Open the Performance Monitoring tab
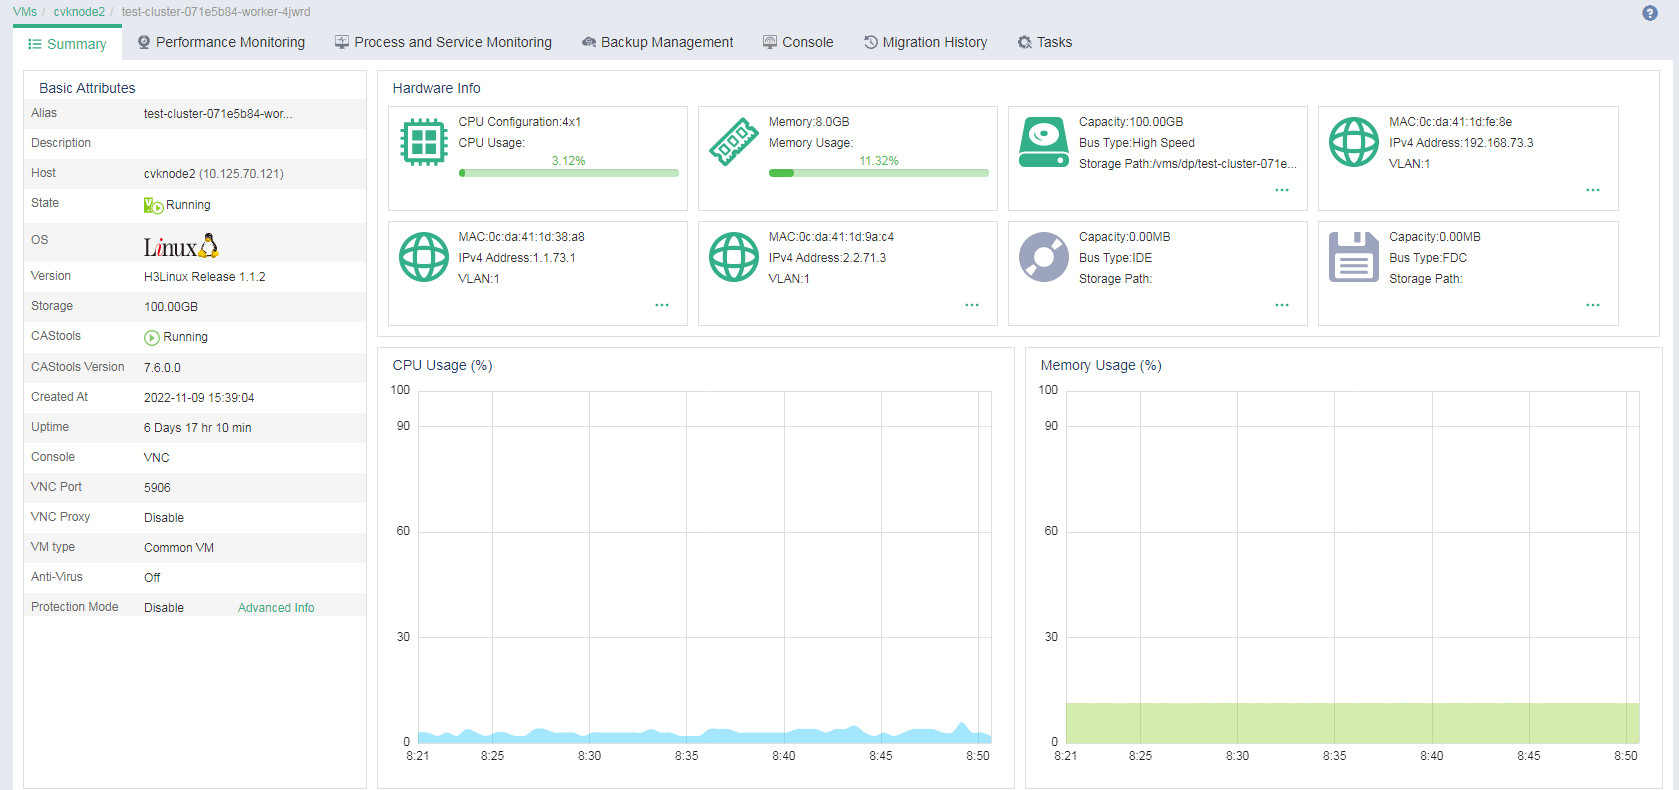Screen dimensions: 1679x790 (x=222, y=42)
